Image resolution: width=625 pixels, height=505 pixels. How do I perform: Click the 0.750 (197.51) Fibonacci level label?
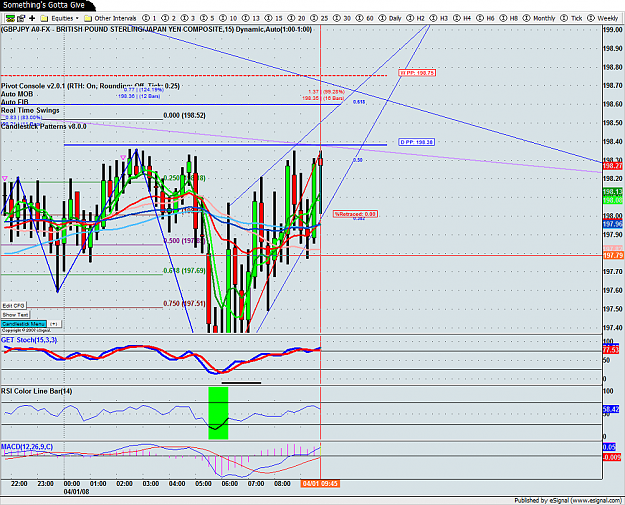(184, 304)
